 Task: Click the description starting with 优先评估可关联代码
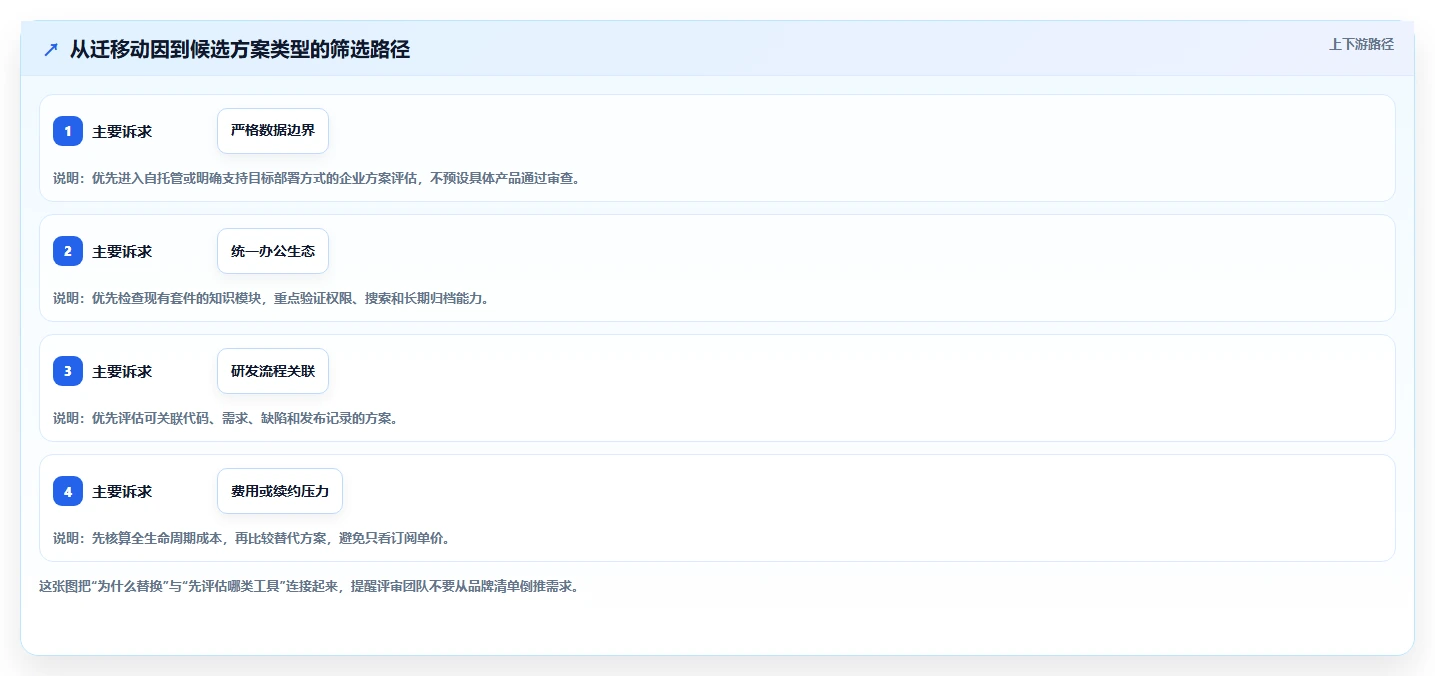coord(226,418)
